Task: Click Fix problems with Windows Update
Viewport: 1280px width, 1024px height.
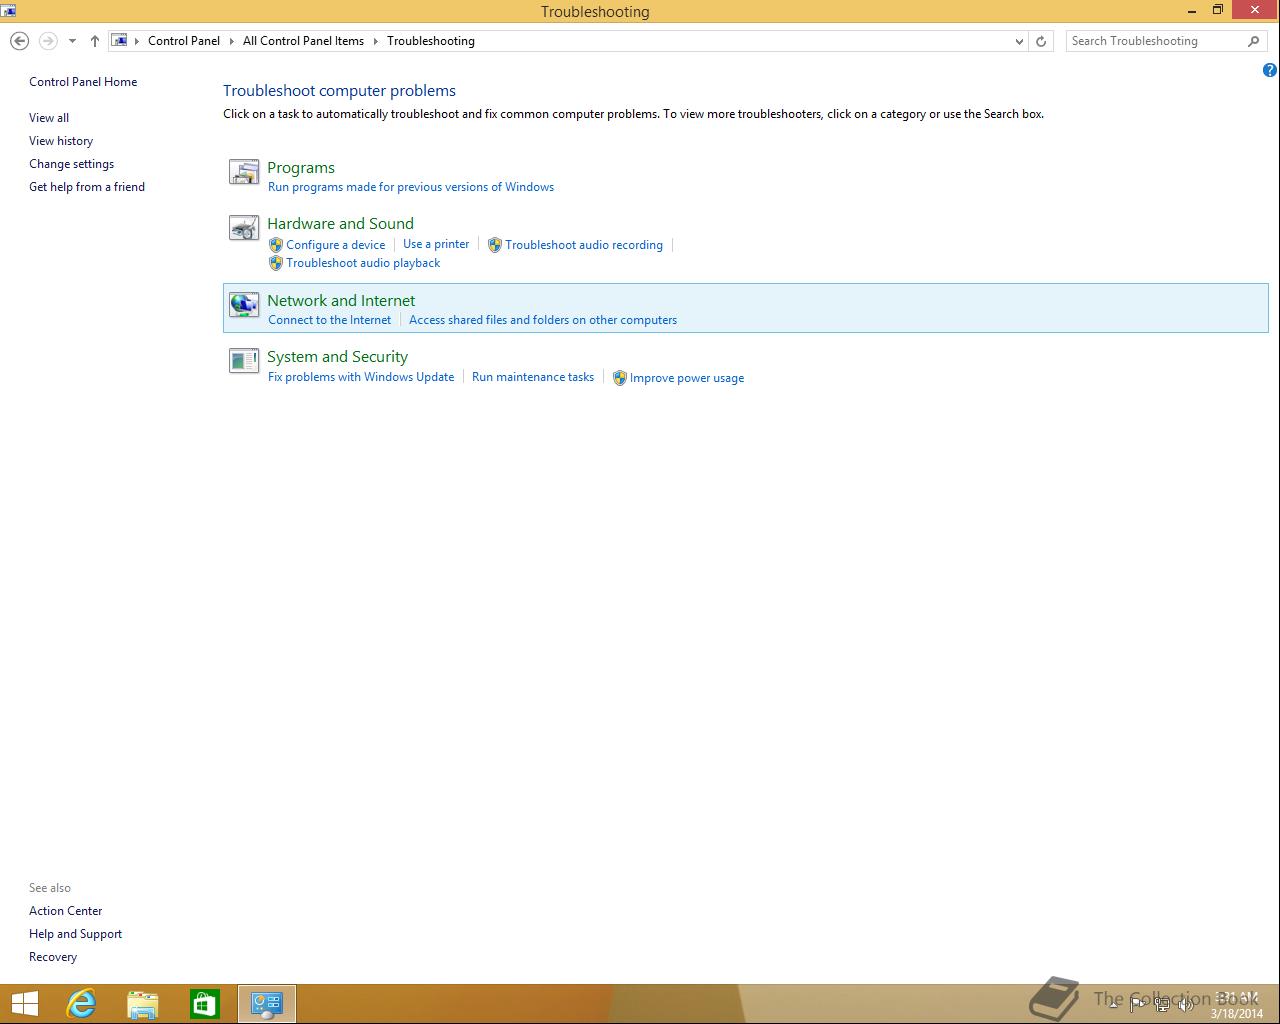Action: point(361,377)
